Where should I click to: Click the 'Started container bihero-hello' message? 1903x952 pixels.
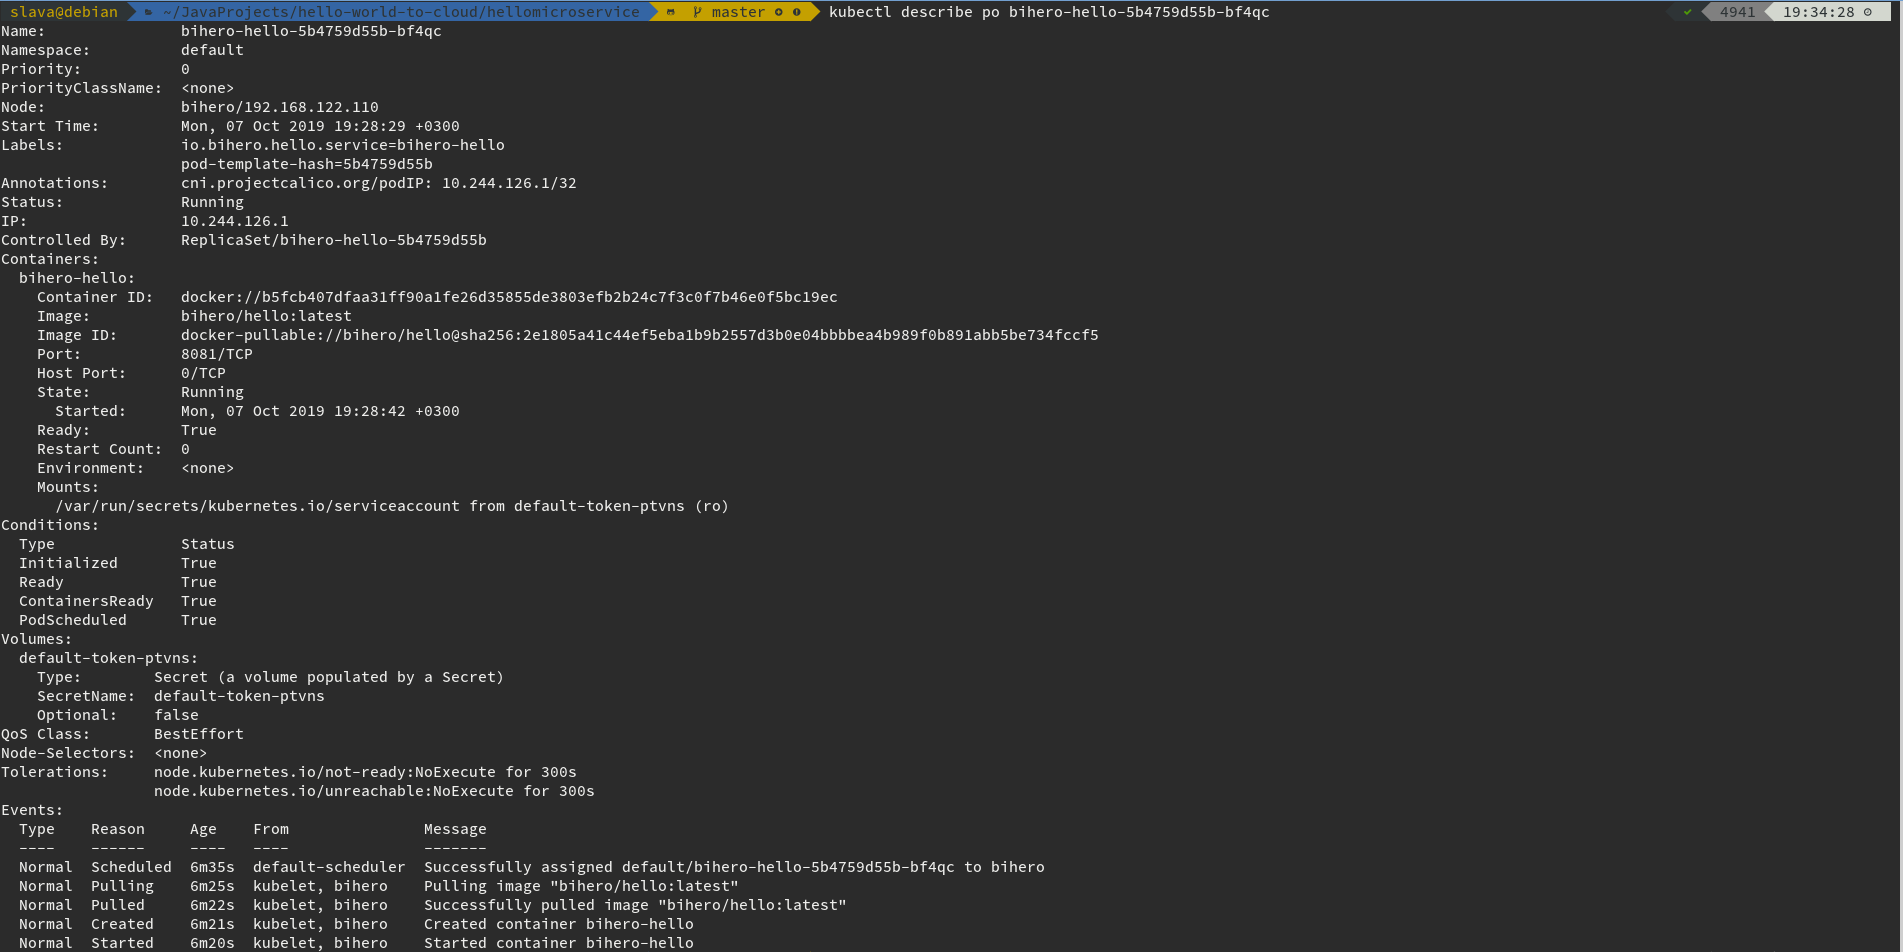click(559, 943)
